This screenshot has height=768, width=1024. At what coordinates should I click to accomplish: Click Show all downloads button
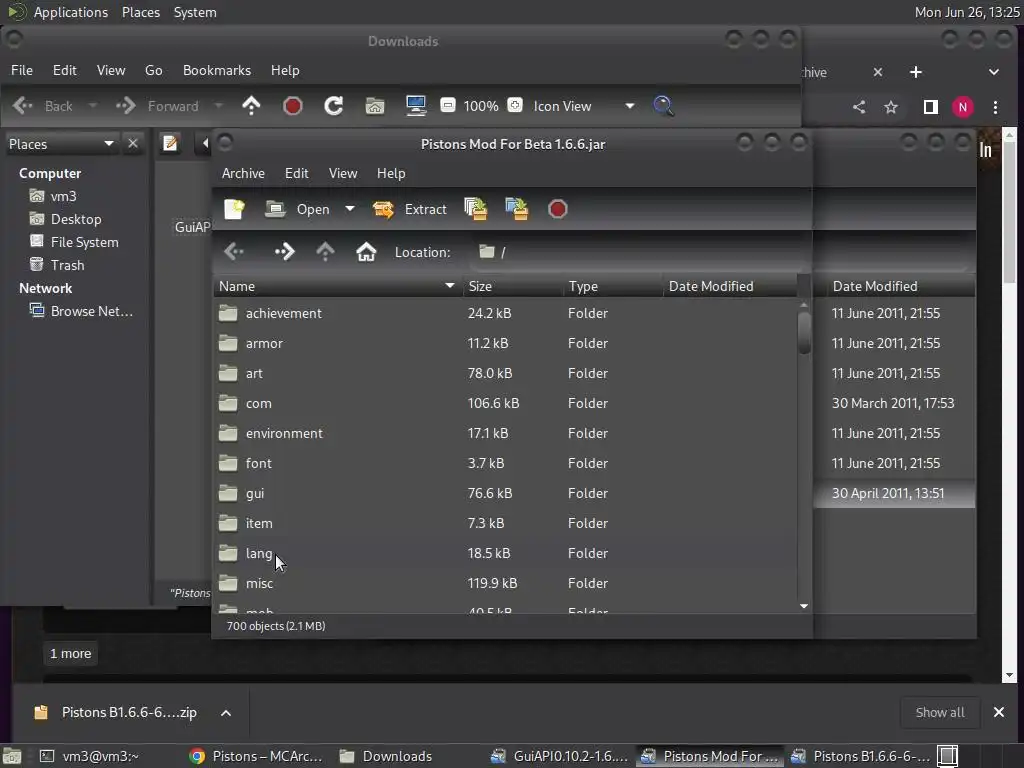[940, 712]
